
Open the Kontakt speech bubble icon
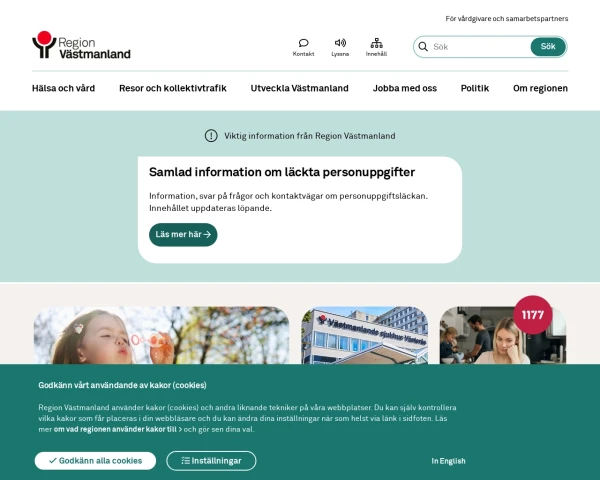coord(303,43)
